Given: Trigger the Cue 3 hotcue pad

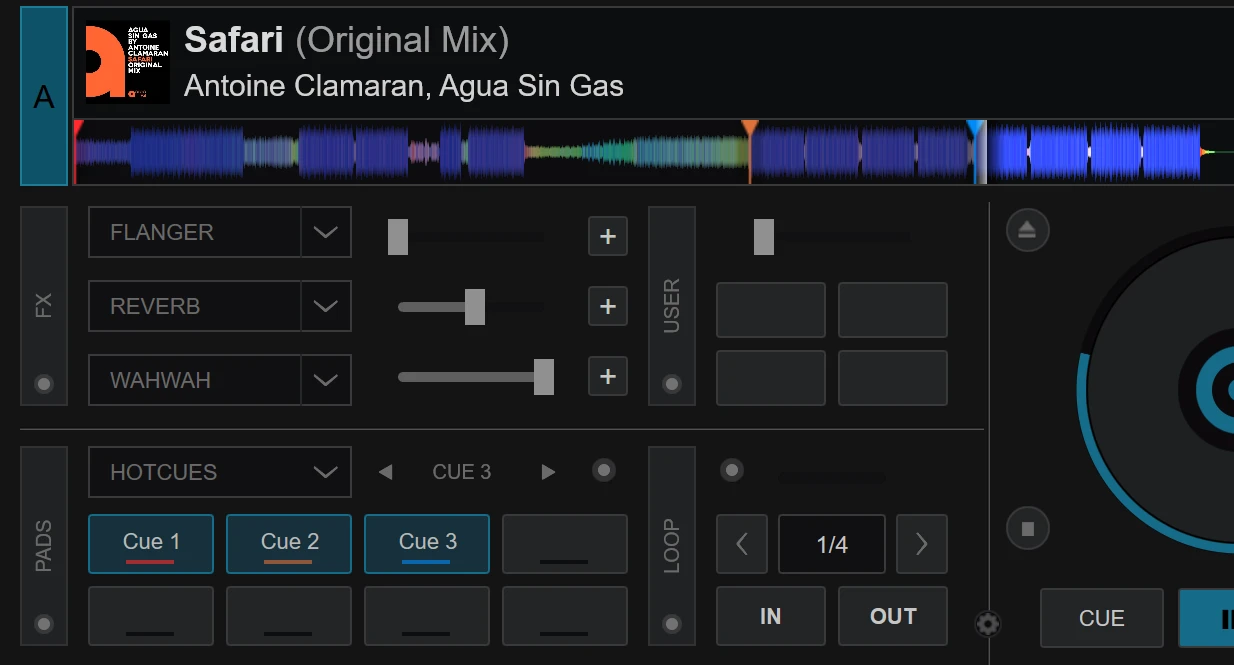Looking at the screenshot, I should coord(427,544).
